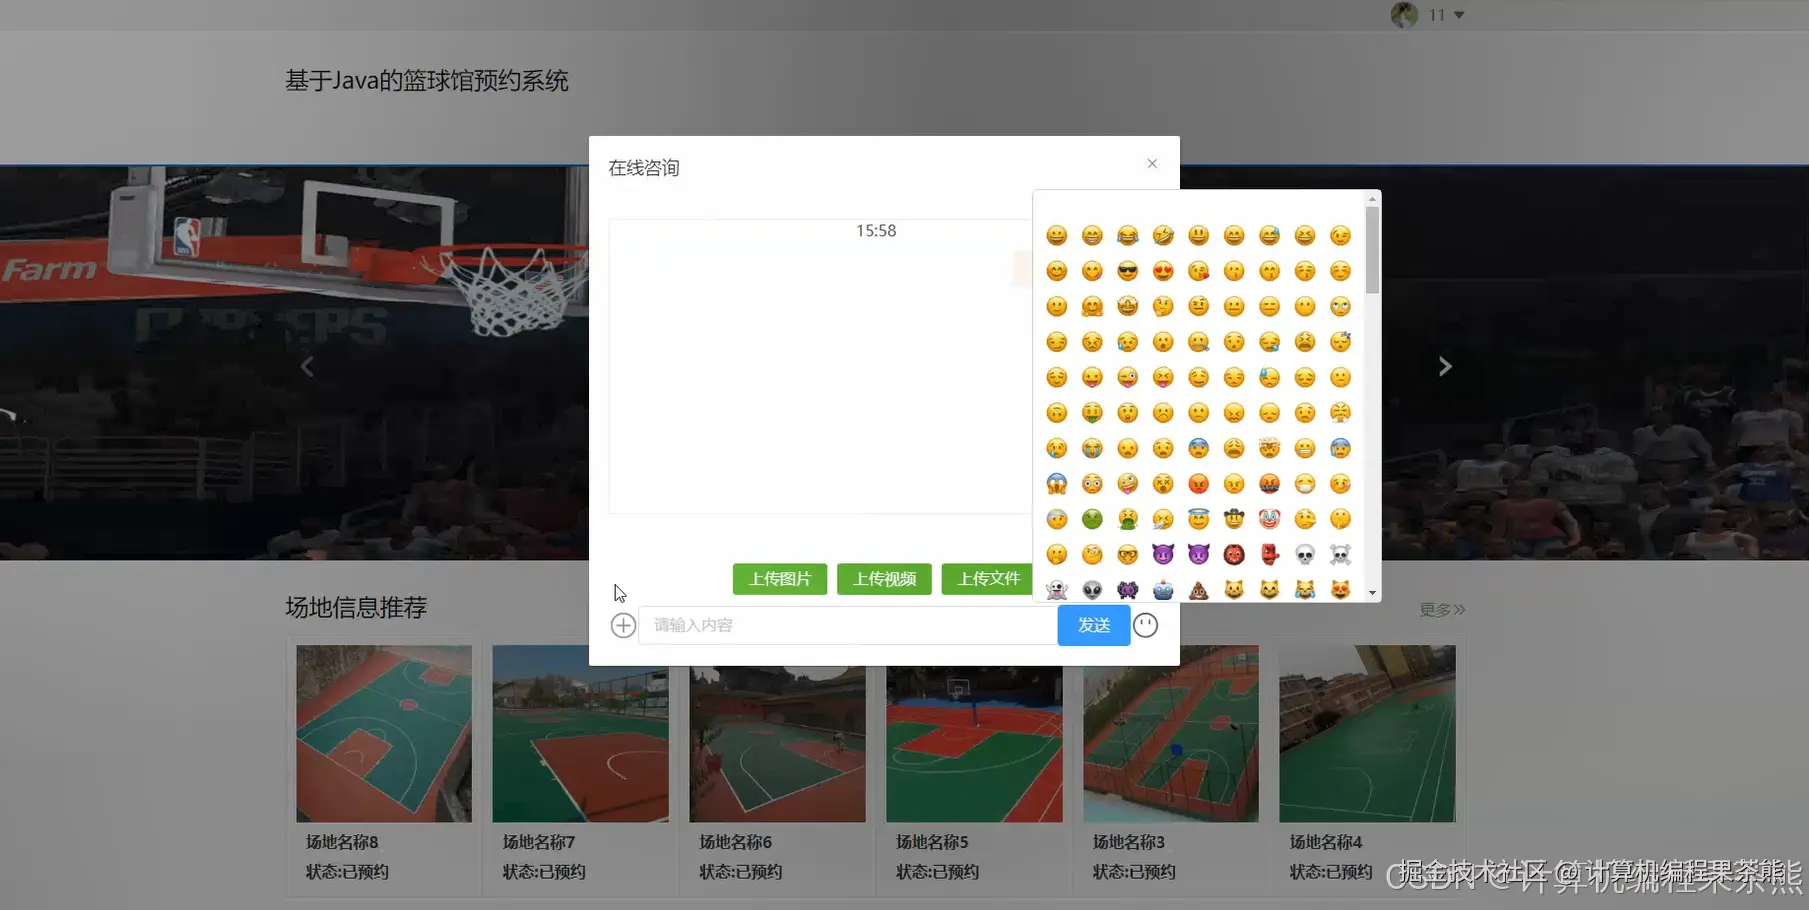Click the previous arrow on the banner carousel

[x=307, y=366]
